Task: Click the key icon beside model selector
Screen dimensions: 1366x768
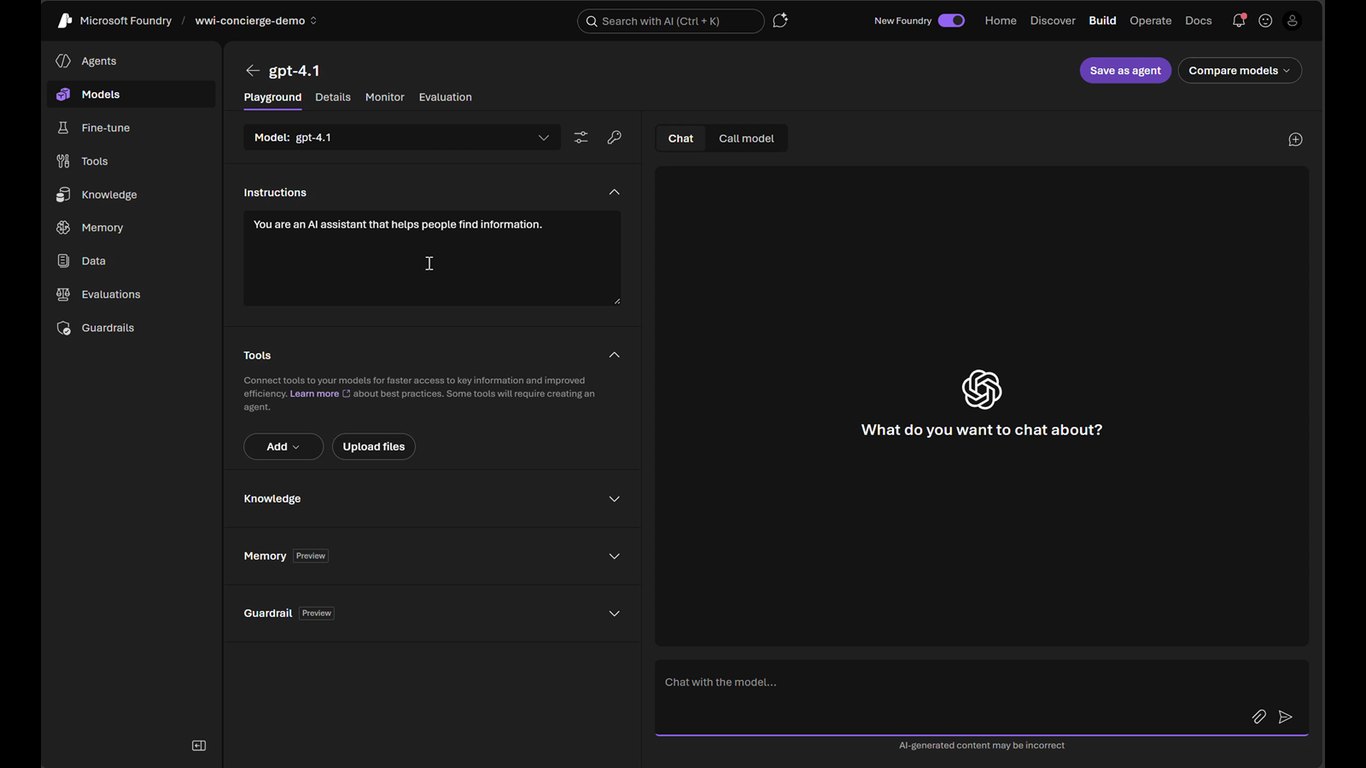Action: click(x=614, y=137)
